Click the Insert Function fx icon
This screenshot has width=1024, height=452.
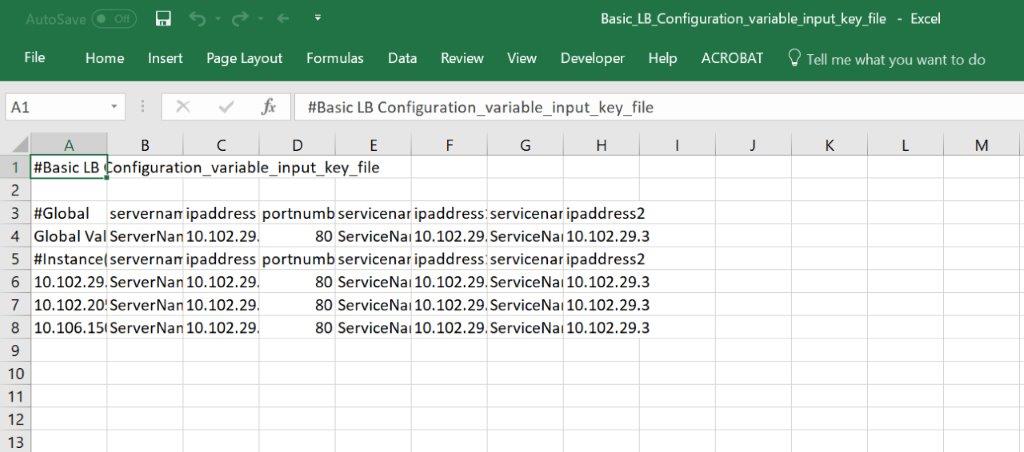(268, 107)
